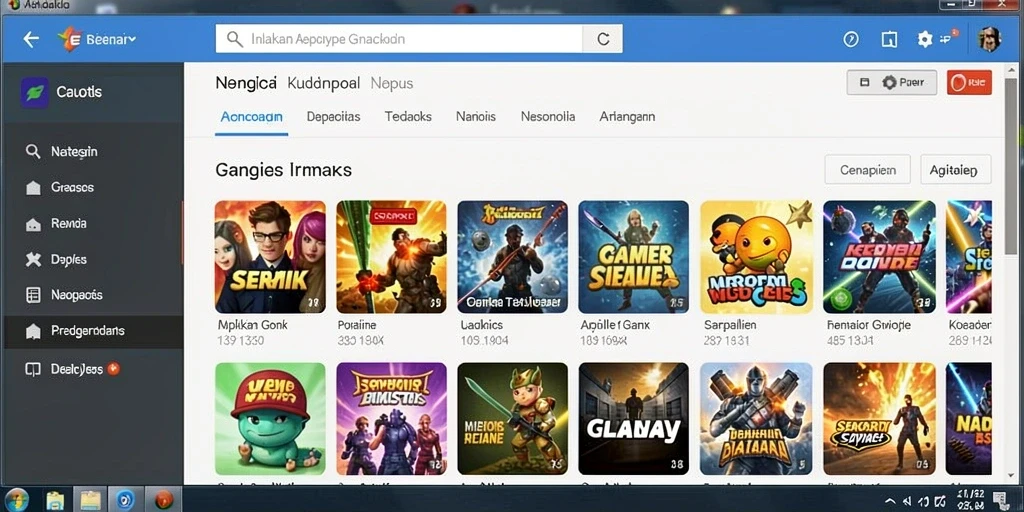
Task: Open the Meois Reiane sword game
Action: [513, 419]
